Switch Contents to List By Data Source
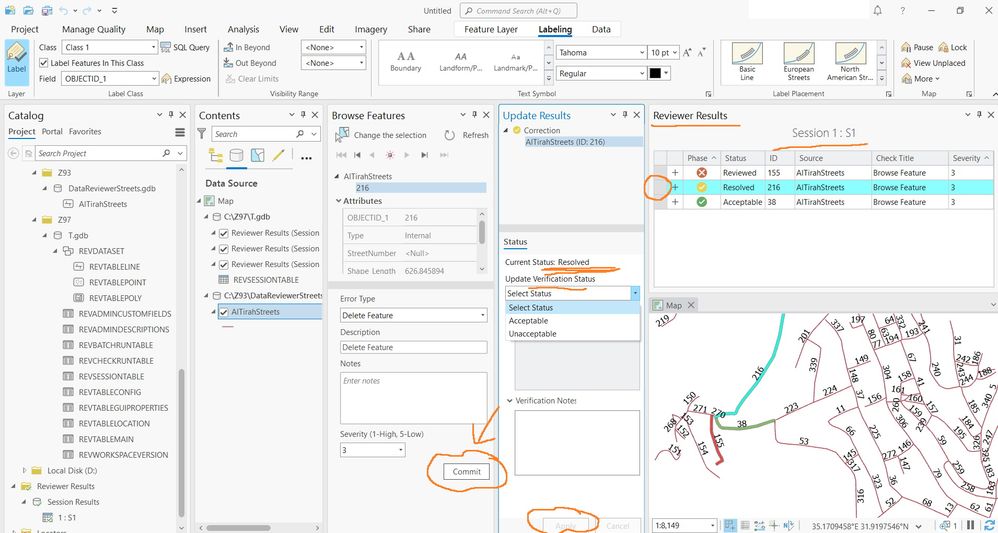The width and height of the screenshot is (998, 533). click(x=236, y=155)
